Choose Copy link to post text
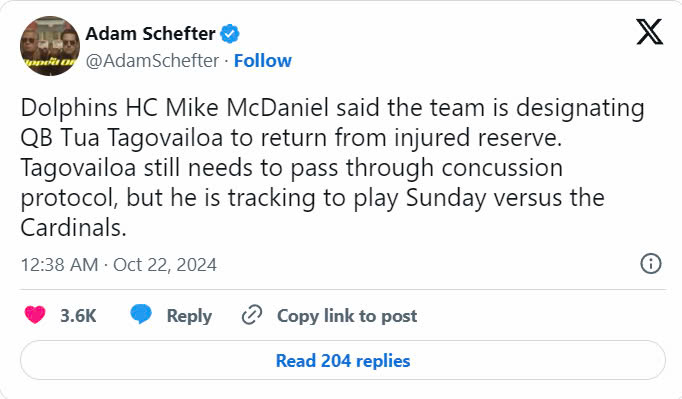682x399 pixels. [347, 316]
